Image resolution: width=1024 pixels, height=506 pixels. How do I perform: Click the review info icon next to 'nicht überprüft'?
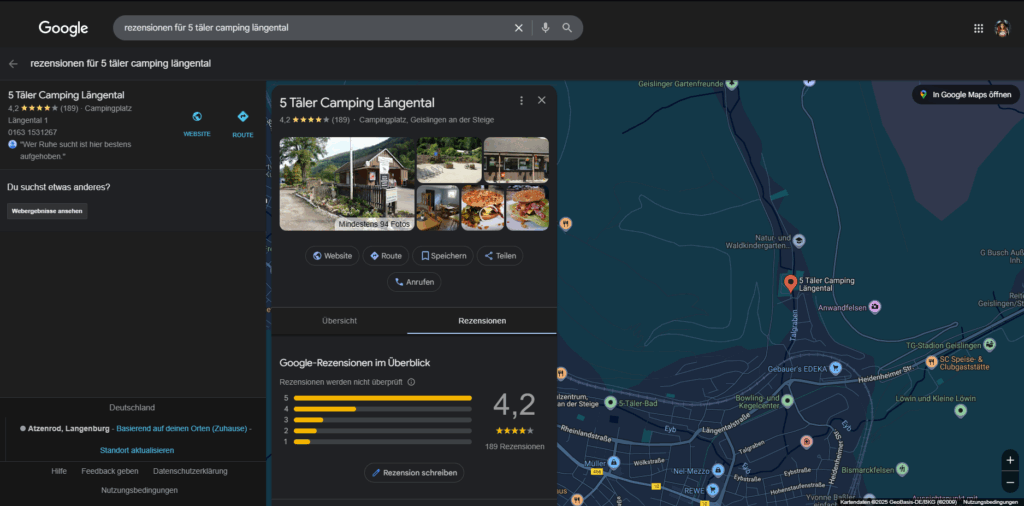pyautogui.click(x=411, y=382)
